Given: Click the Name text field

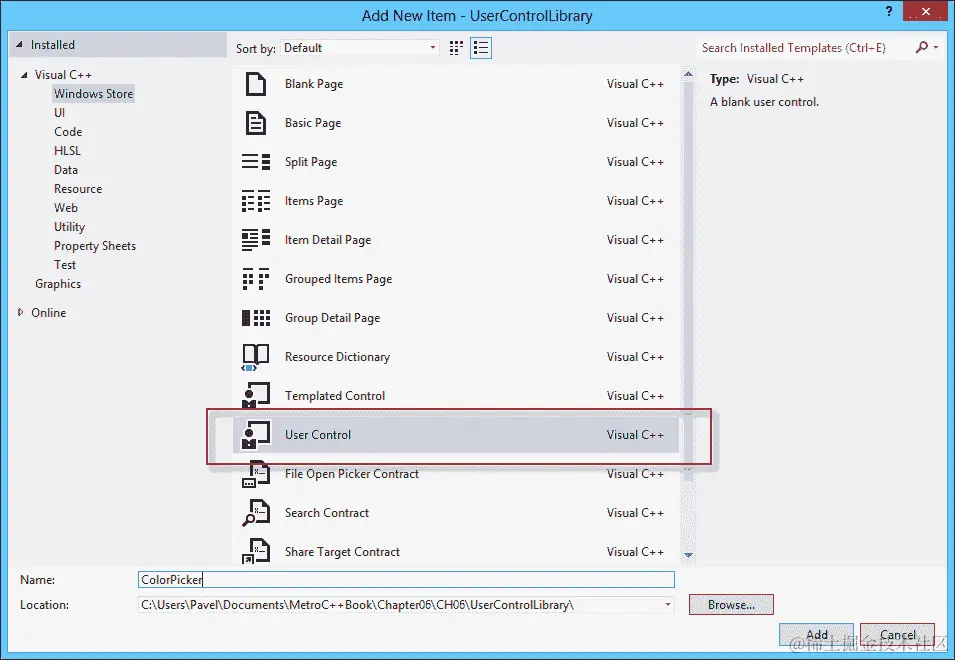Looking at the screenshot, I should click(406, 580).
